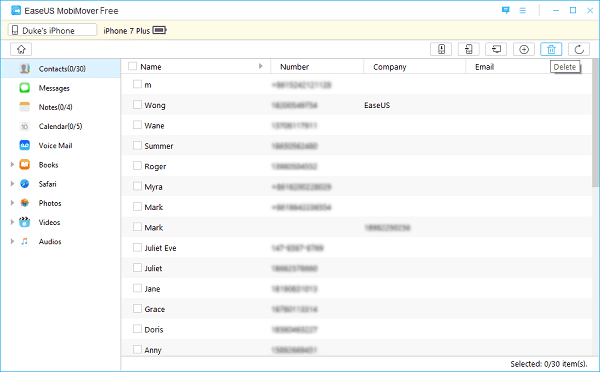Click the arrow in Name column header
600x372 pixels.
pos(261,66)
